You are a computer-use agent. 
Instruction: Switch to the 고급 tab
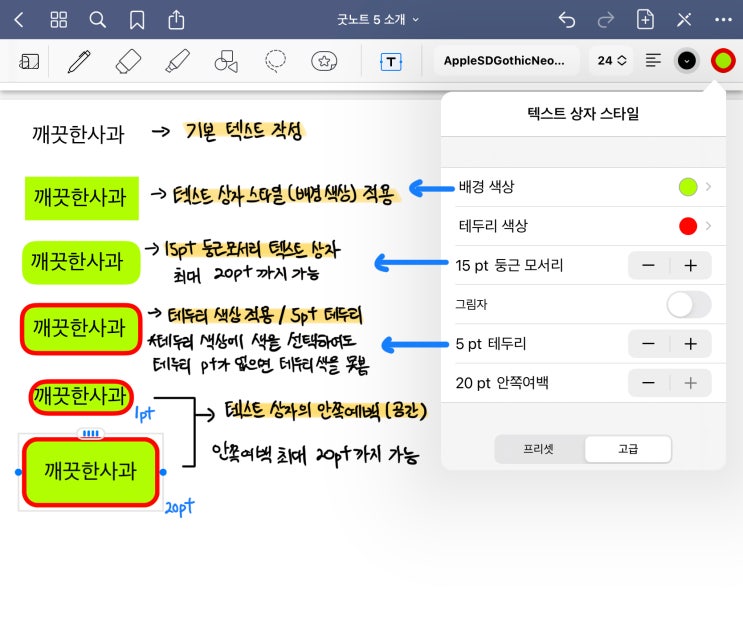pyautogui.click(x=628, y=449)
